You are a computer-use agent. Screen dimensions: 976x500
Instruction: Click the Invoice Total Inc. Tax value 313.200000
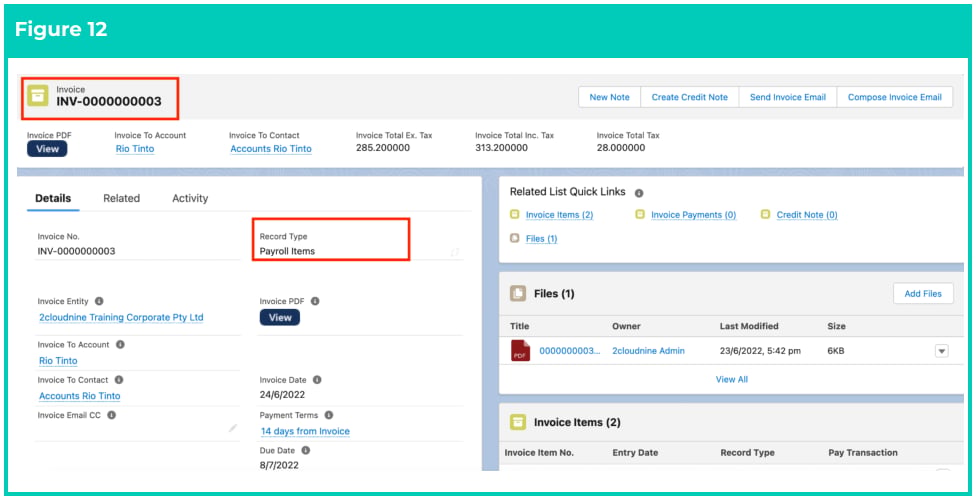(x=501, y=148)
